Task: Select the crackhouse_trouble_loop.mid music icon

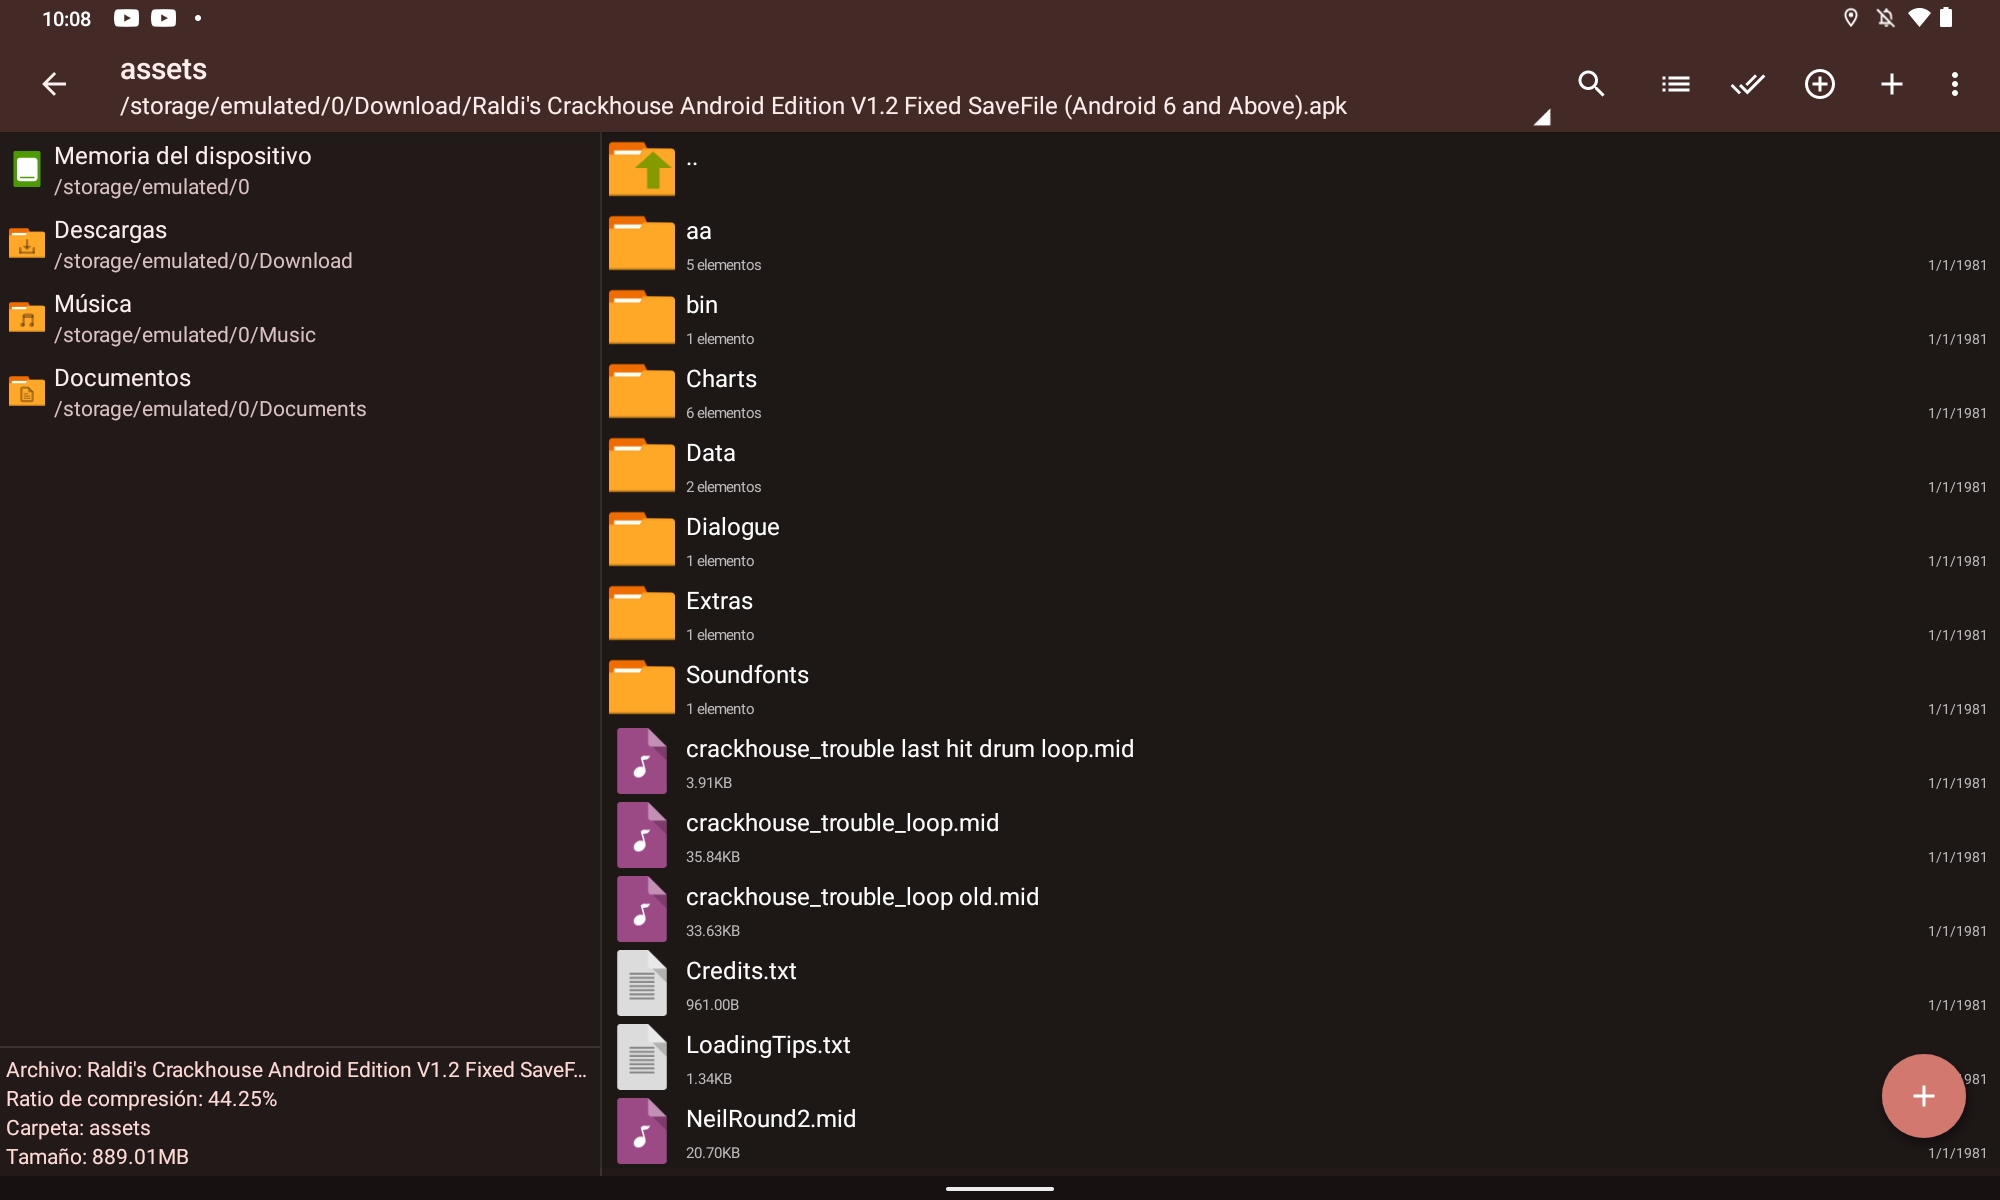Action: pos(642,835)
